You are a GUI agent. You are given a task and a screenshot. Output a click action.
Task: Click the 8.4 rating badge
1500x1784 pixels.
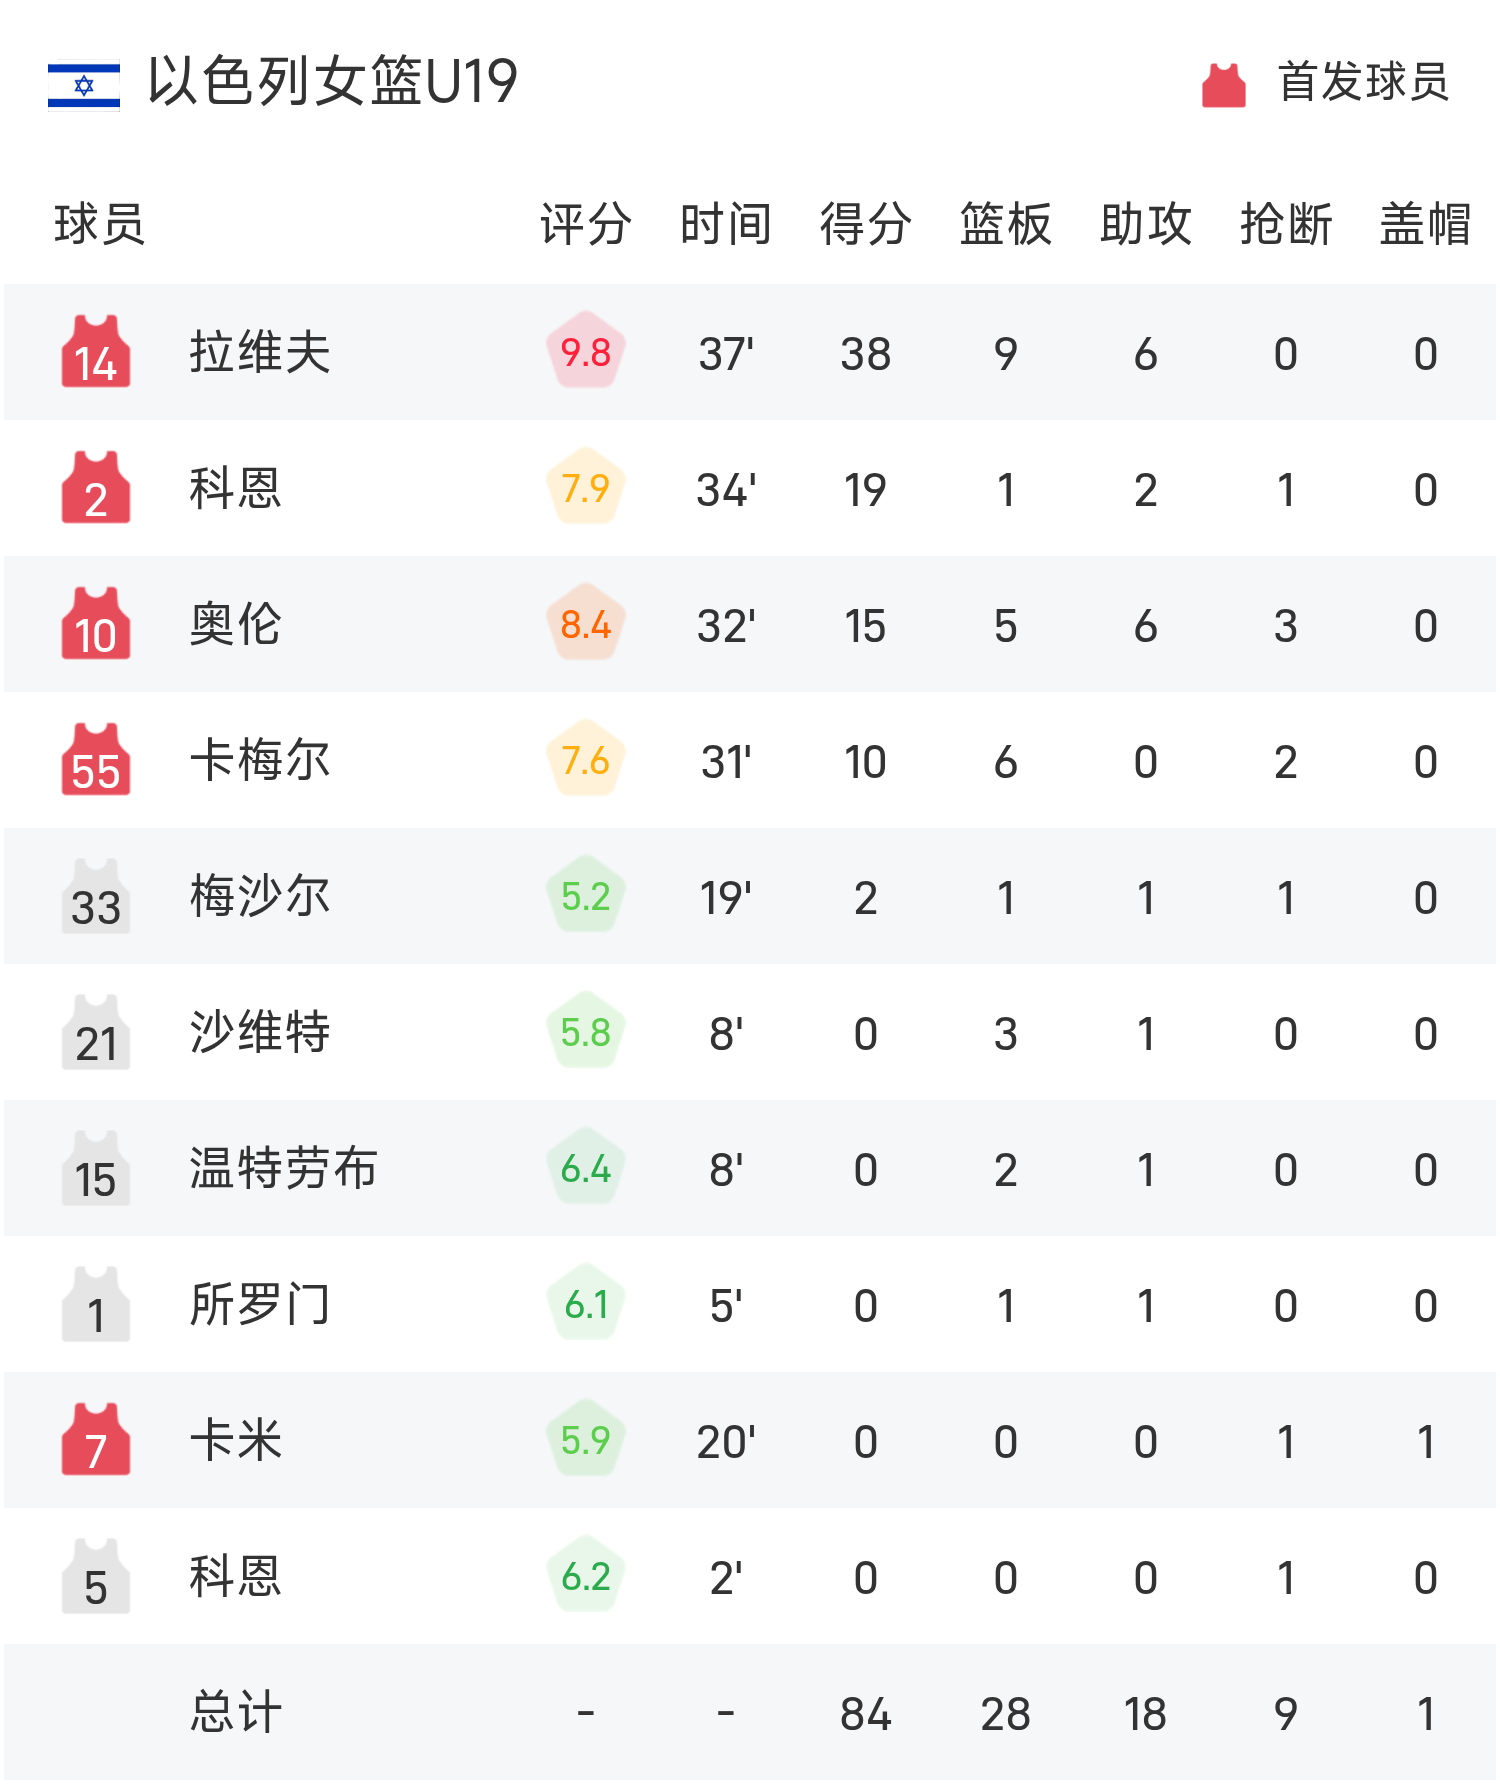(x=586, y=624)
